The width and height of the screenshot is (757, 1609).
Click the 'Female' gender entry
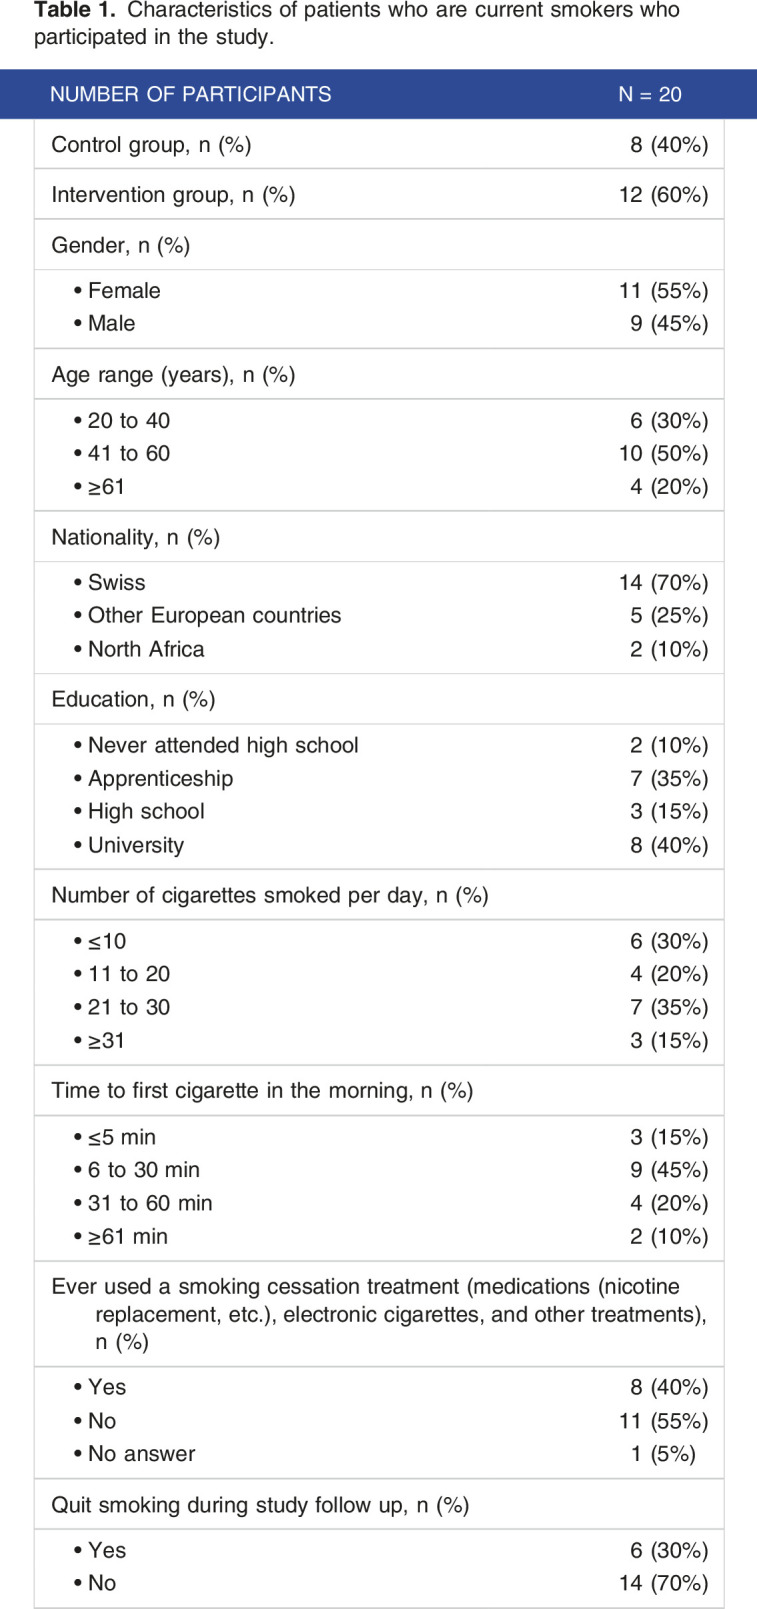tap(124, 291)
